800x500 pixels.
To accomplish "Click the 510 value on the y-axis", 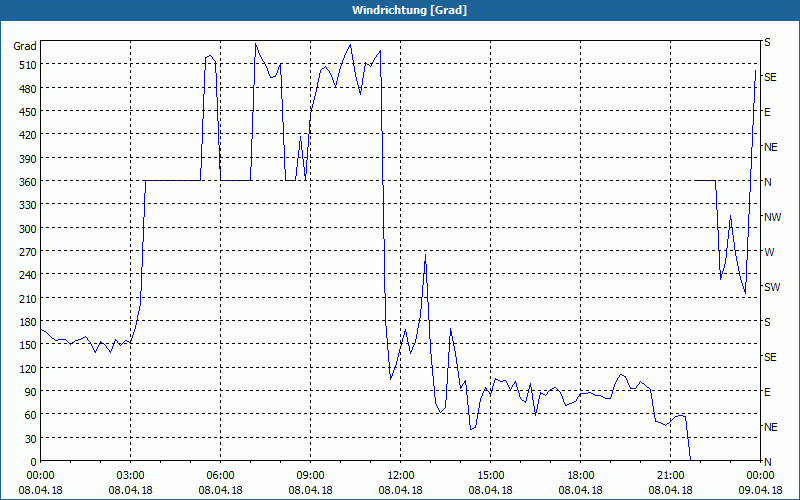I will coord(27,65).
